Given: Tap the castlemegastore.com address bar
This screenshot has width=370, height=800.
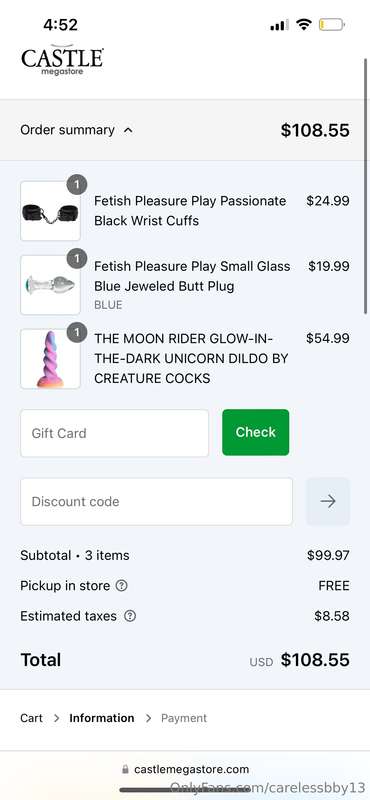Looking at the screenshot, I should tap(185, 769).
